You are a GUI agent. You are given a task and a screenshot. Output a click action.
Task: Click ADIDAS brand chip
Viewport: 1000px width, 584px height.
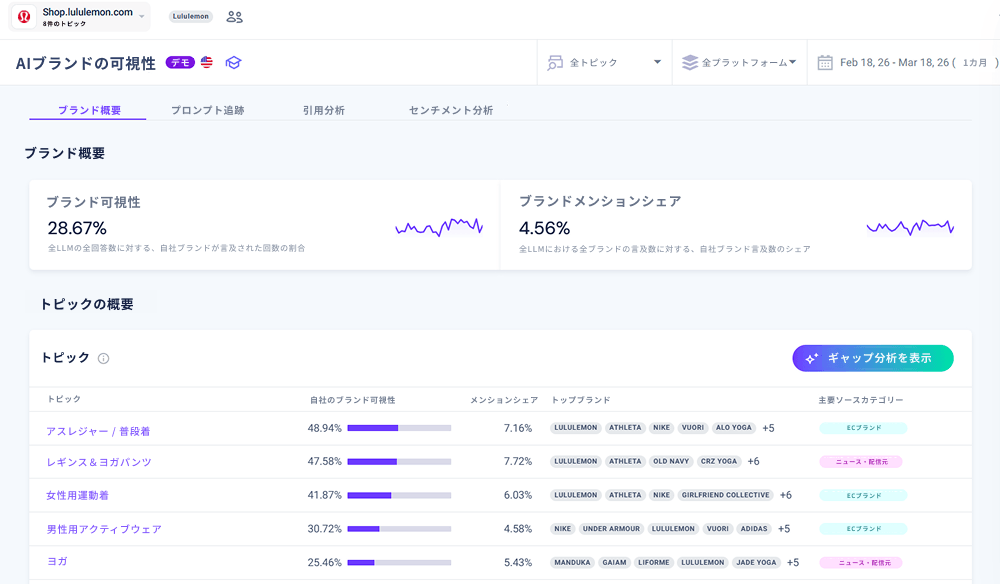pyautogui.click(x=754, y=529)
